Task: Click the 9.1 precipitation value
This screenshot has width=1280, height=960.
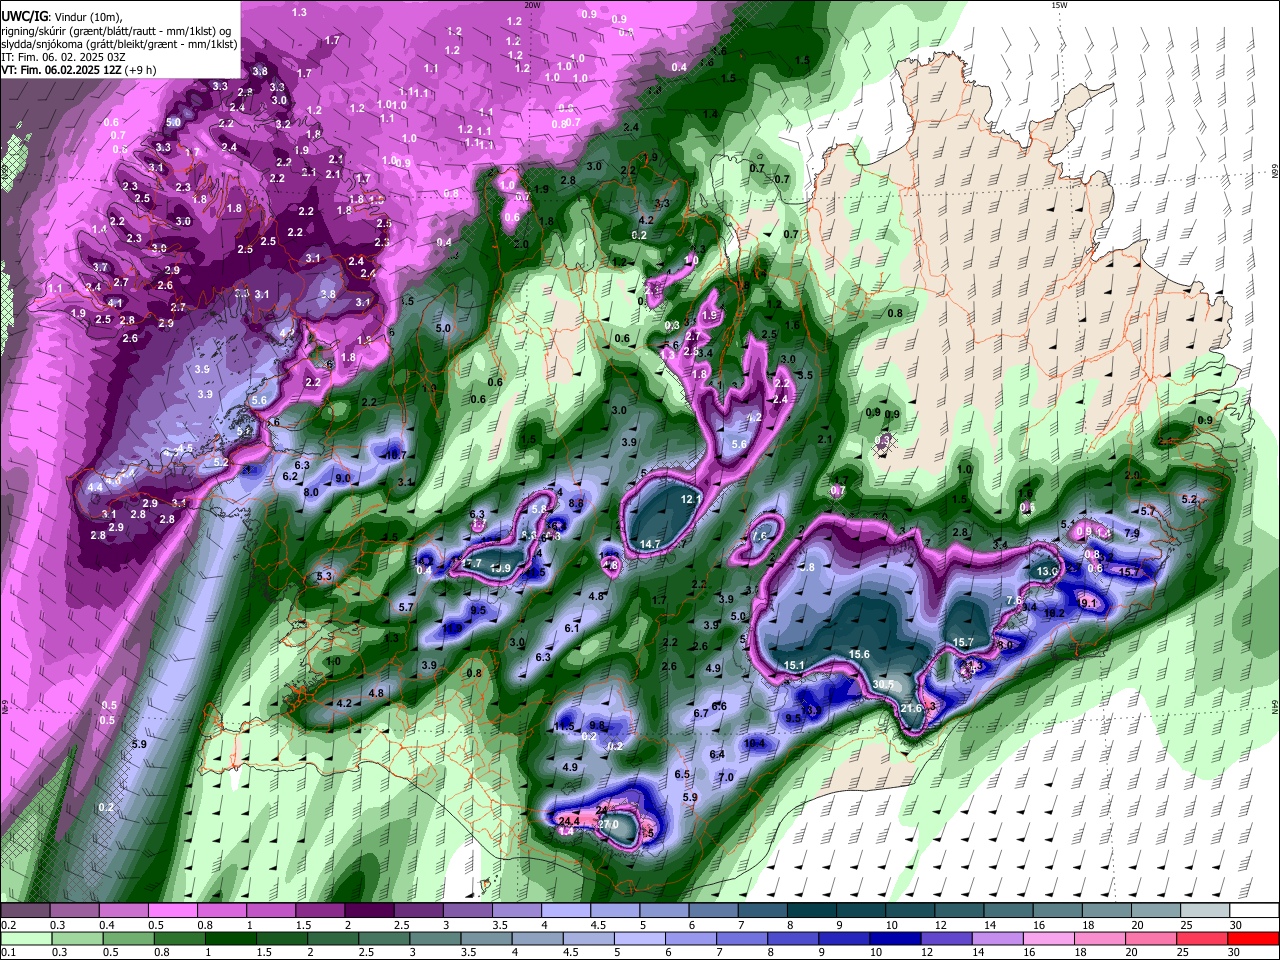Action: tap(1089, 603)
